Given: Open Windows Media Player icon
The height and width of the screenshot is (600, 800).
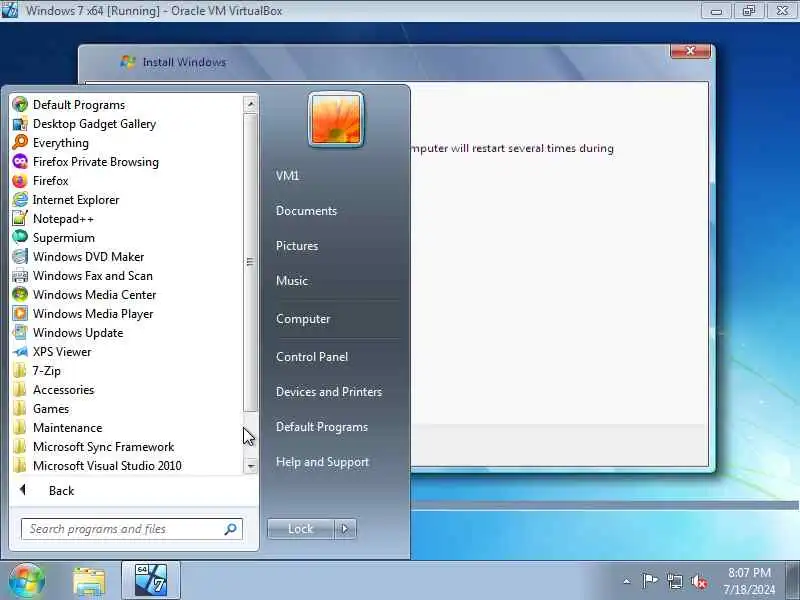Looking at the screenshot, I should (20, 313).
